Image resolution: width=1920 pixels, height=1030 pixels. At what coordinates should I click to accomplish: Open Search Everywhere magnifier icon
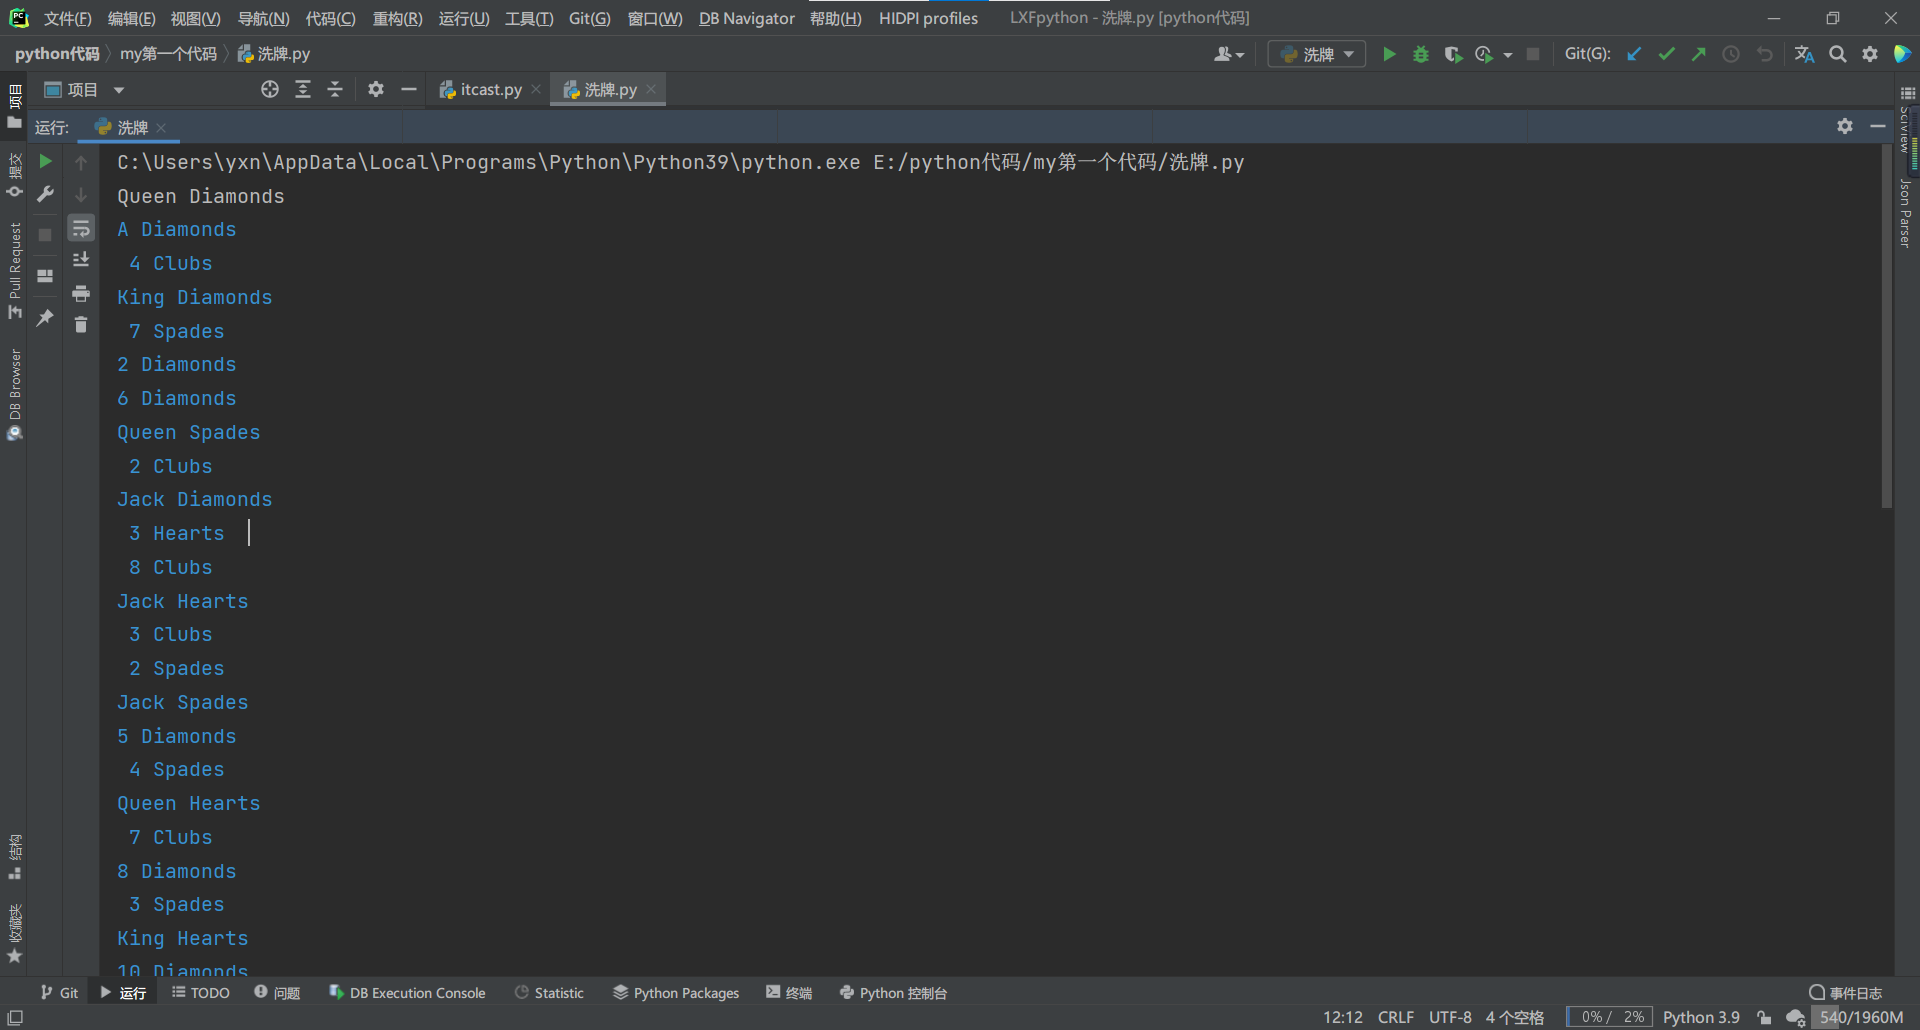click(1838, 54)
